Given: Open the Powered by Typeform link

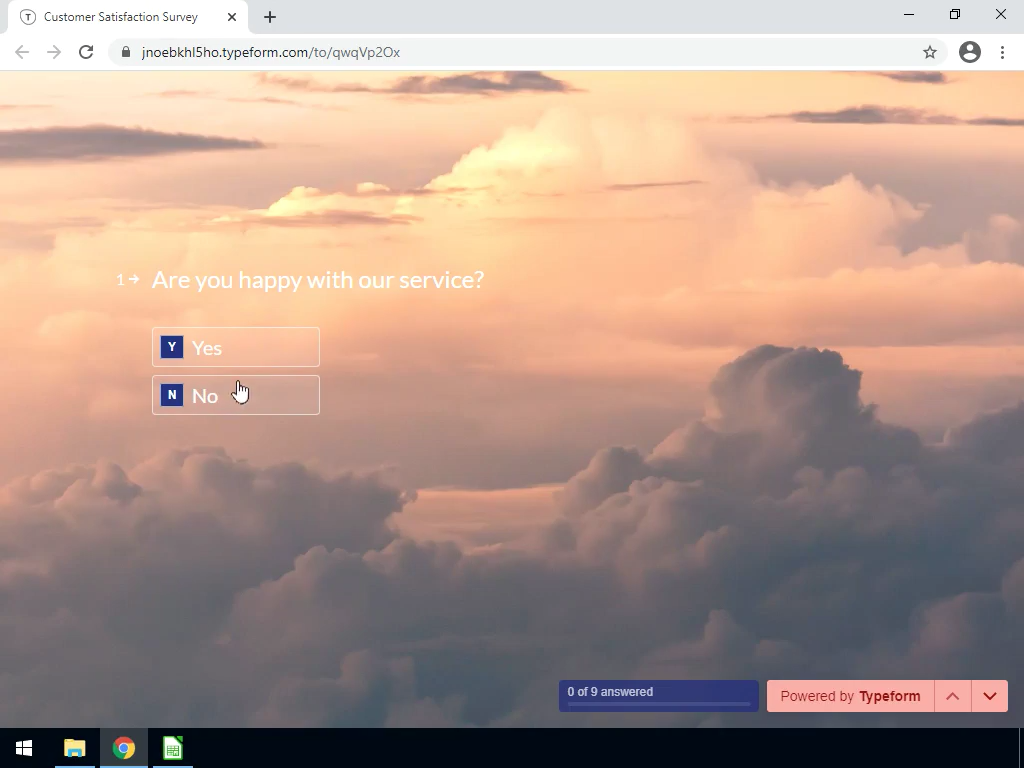Looking at the screenshot, I should [850, 696].
